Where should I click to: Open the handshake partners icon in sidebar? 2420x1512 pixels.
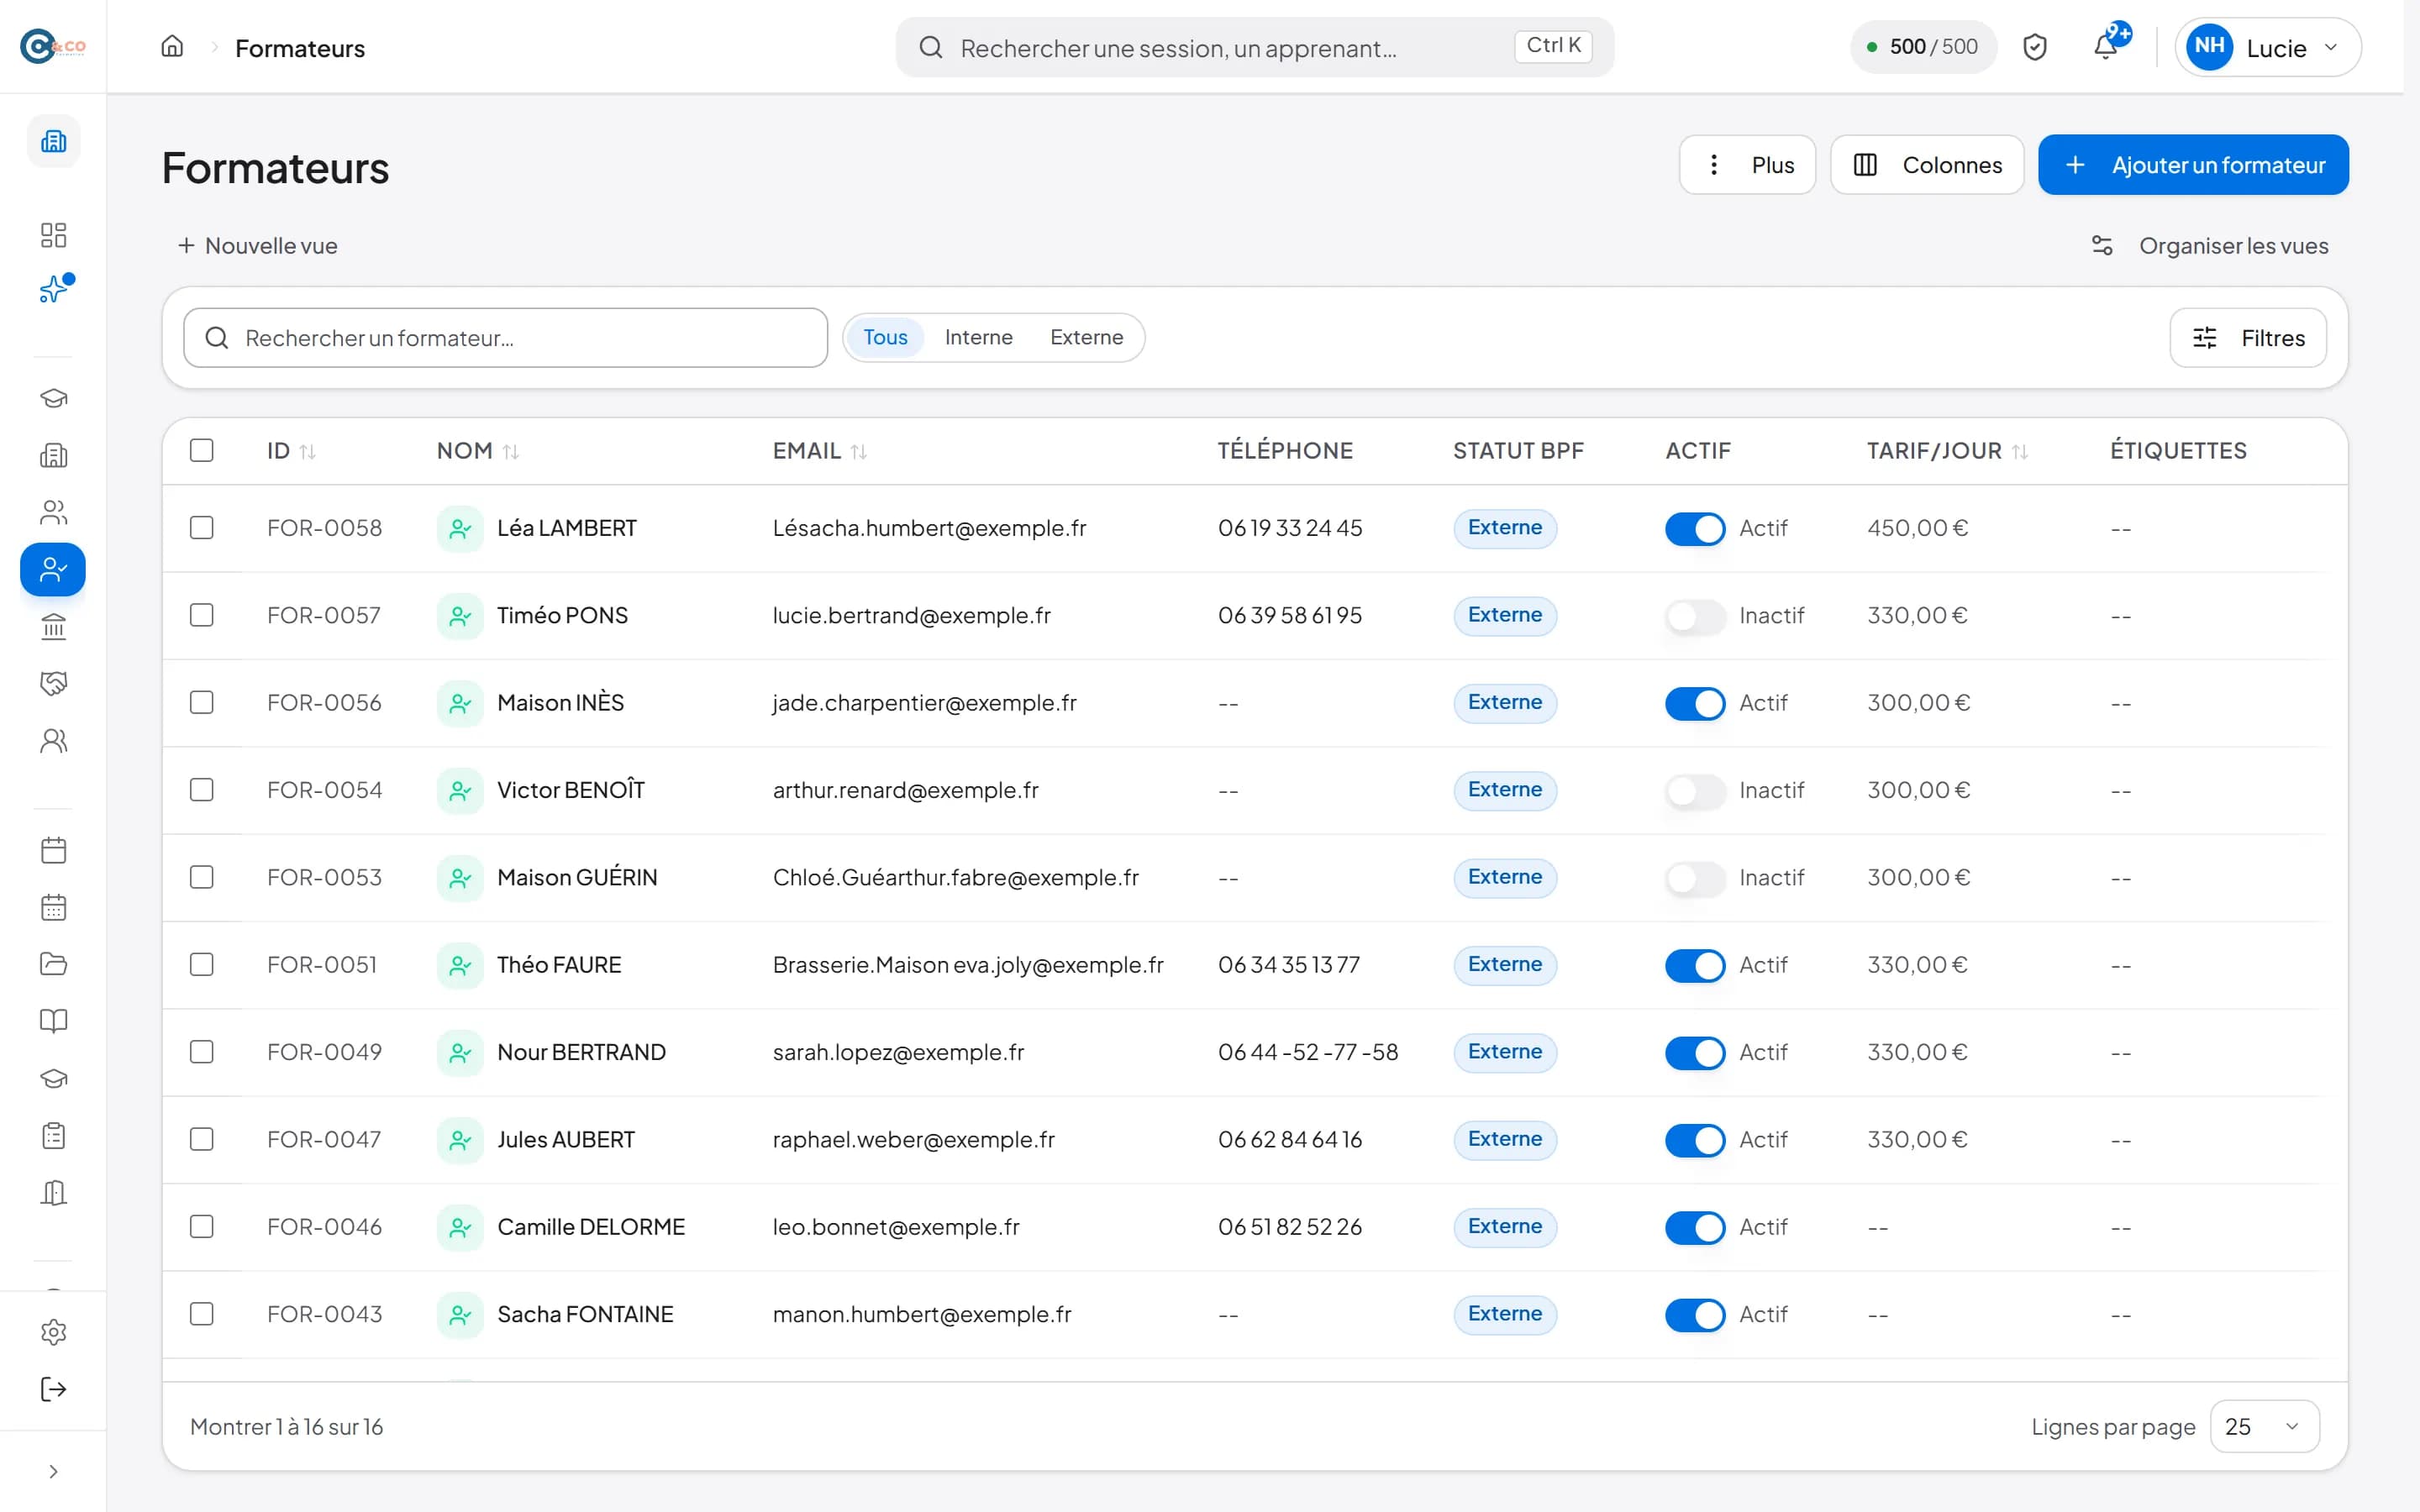(53, 683)
